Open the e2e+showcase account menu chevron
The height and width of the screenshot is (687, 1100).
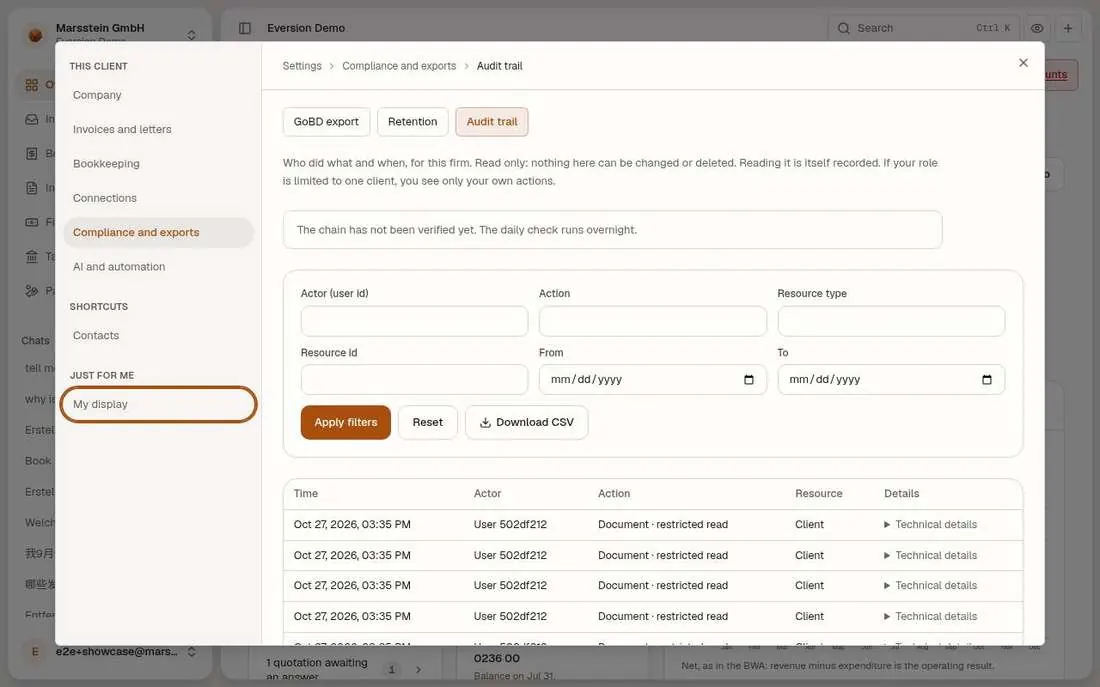click(x=192, y=652)
